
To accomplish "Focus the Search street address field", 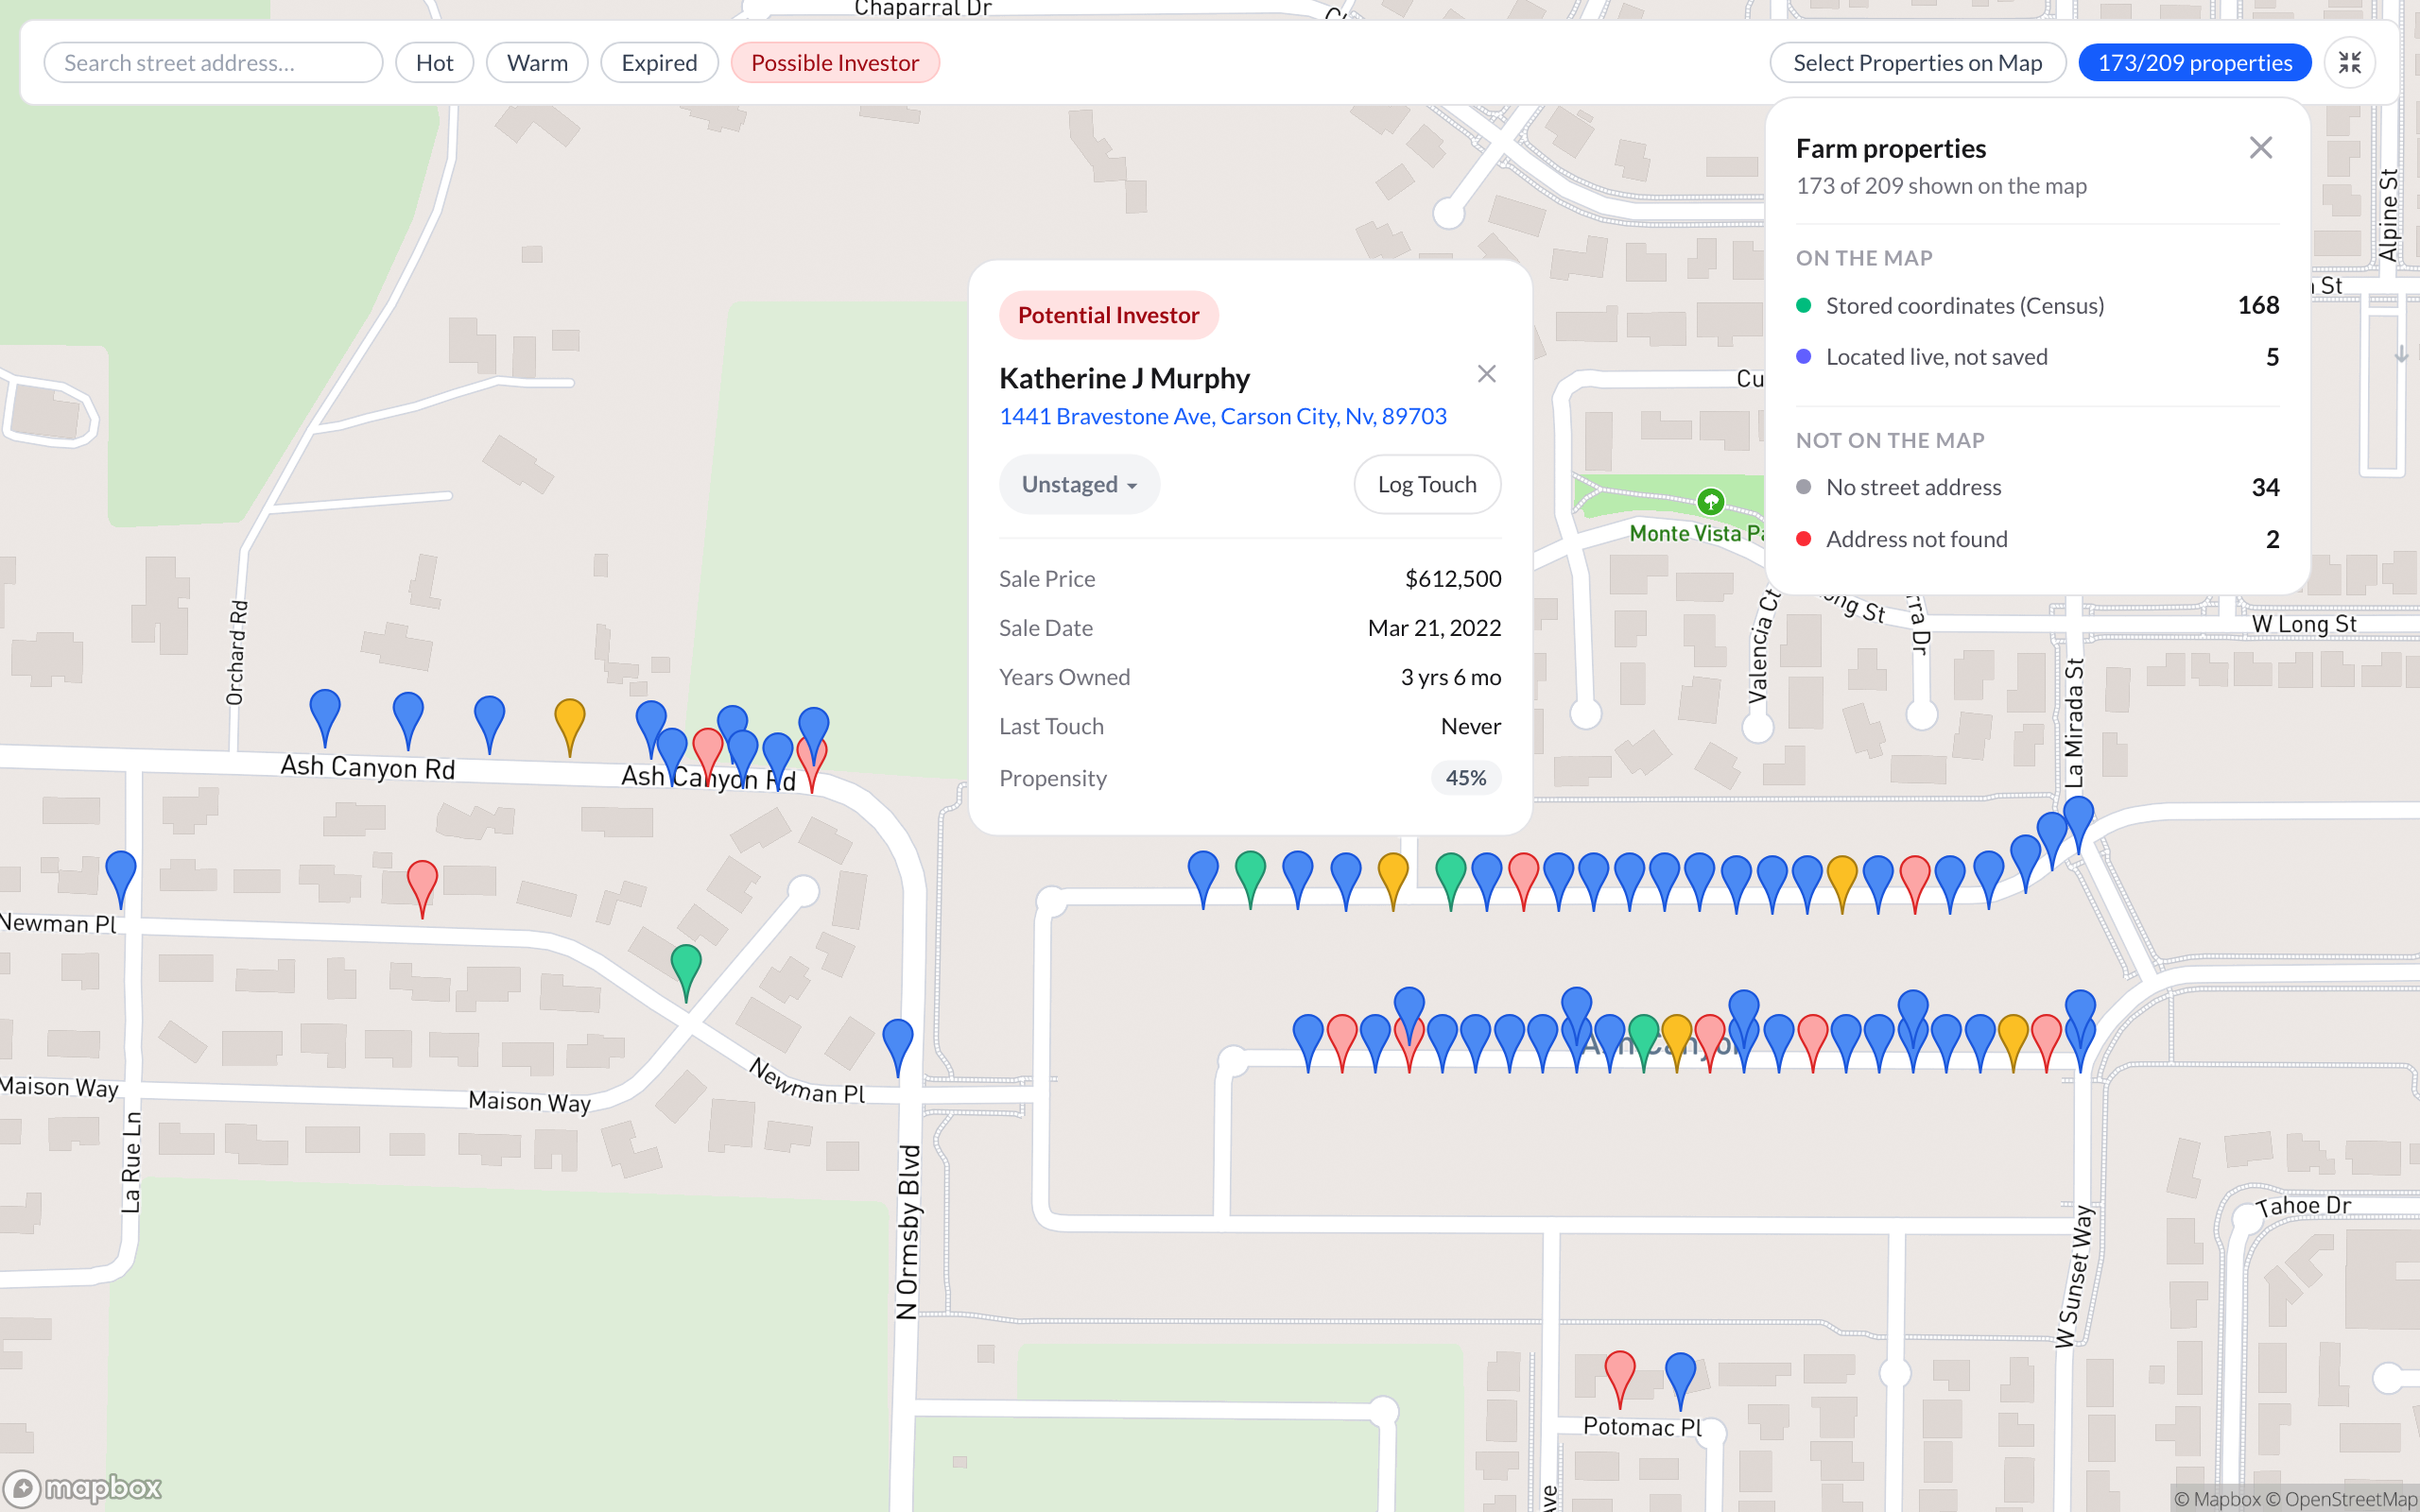I will click(213, 63).
